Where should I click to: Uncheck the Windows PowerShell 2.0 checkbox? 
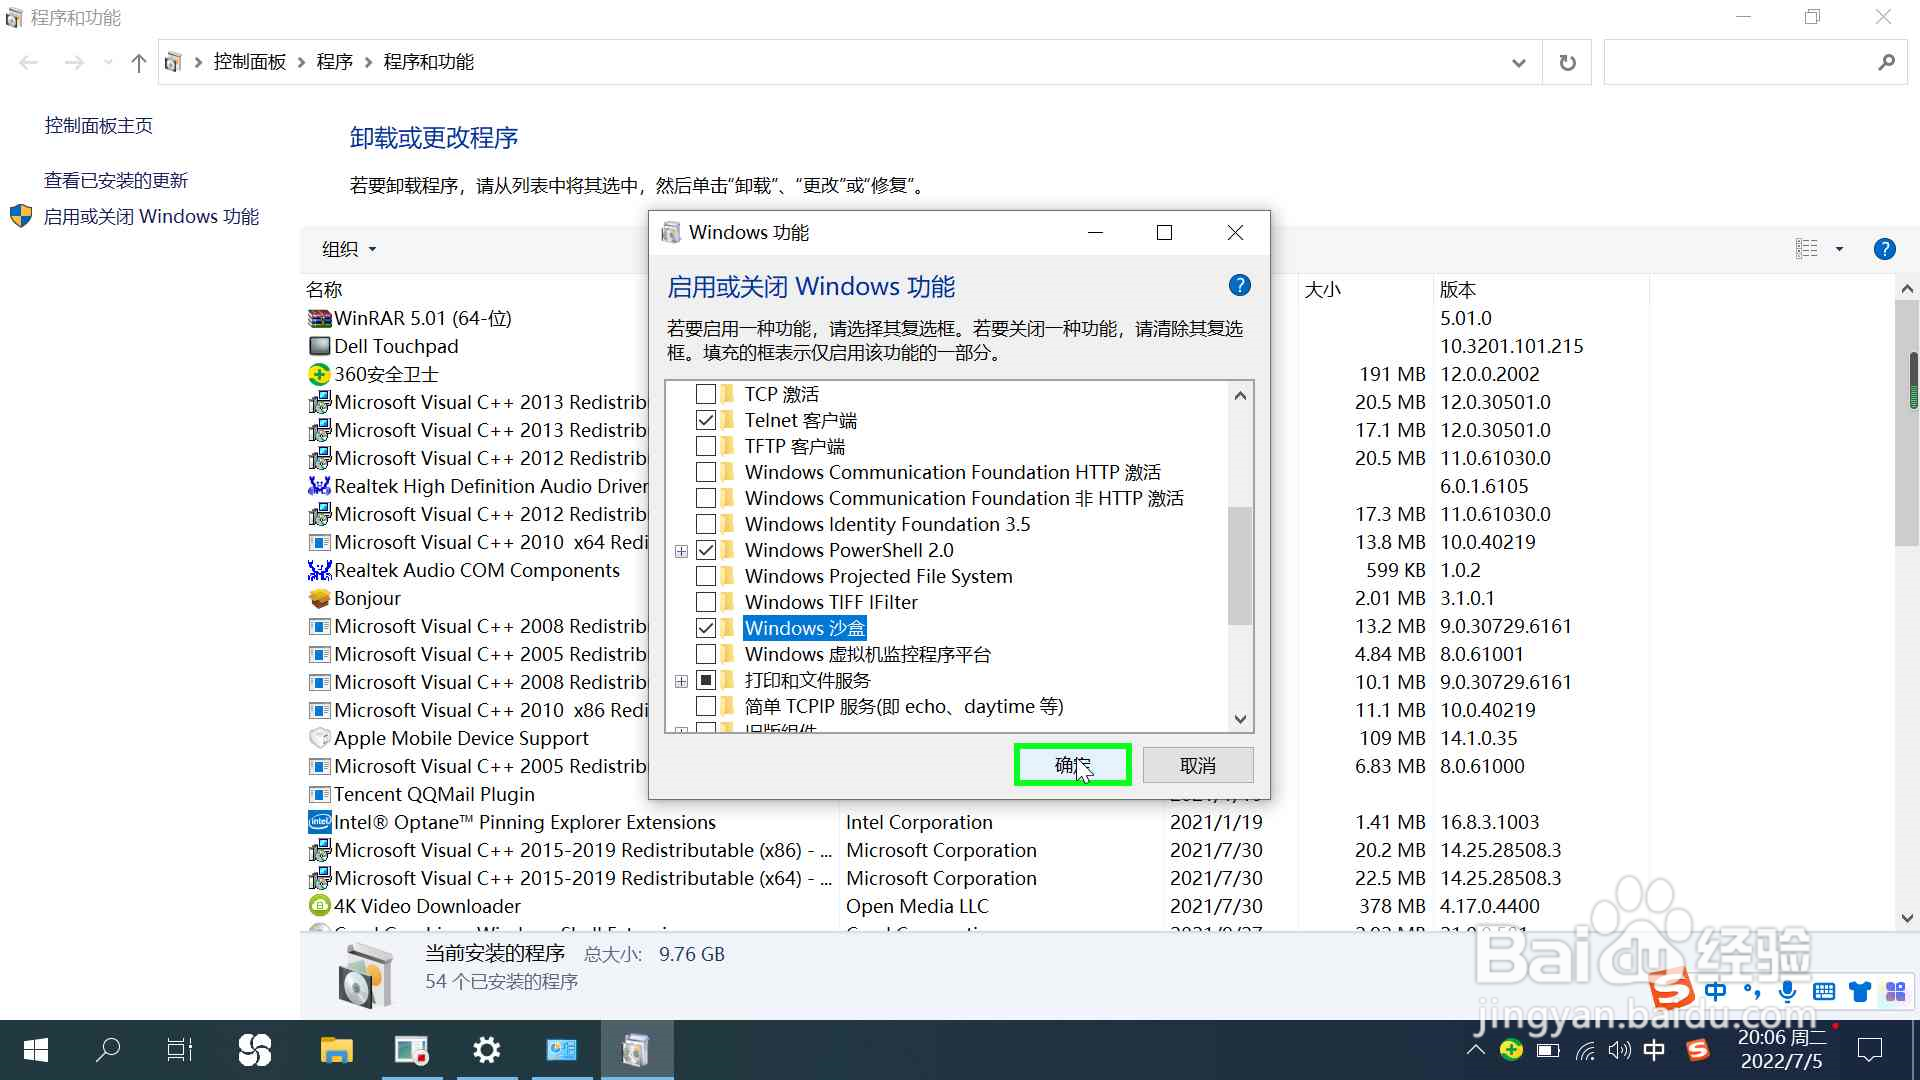point(706,550)
